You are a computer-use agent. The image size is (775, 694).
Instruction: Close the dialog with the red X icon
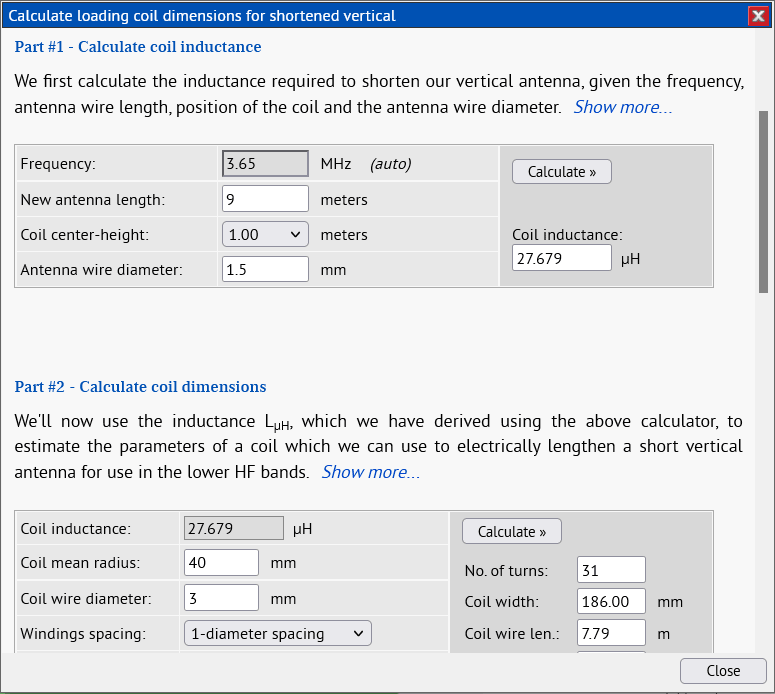[757, 15]
